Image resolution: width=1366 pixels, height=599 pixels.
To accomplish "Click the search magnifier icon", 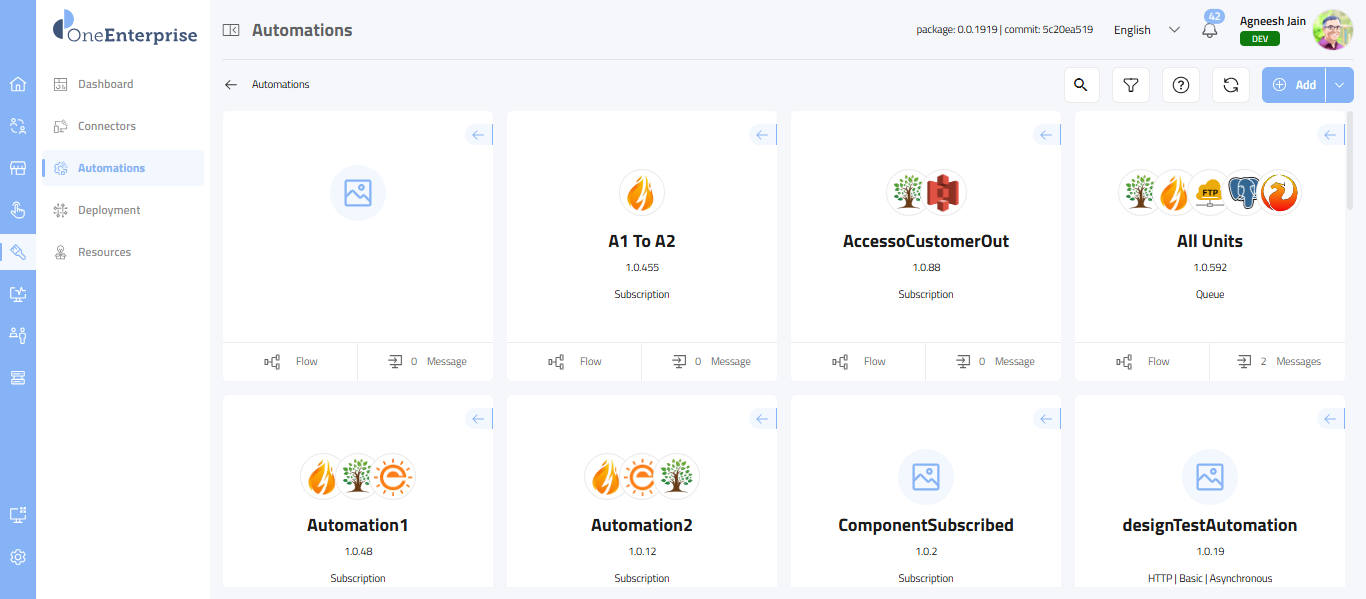I will tap(1080, 85).
